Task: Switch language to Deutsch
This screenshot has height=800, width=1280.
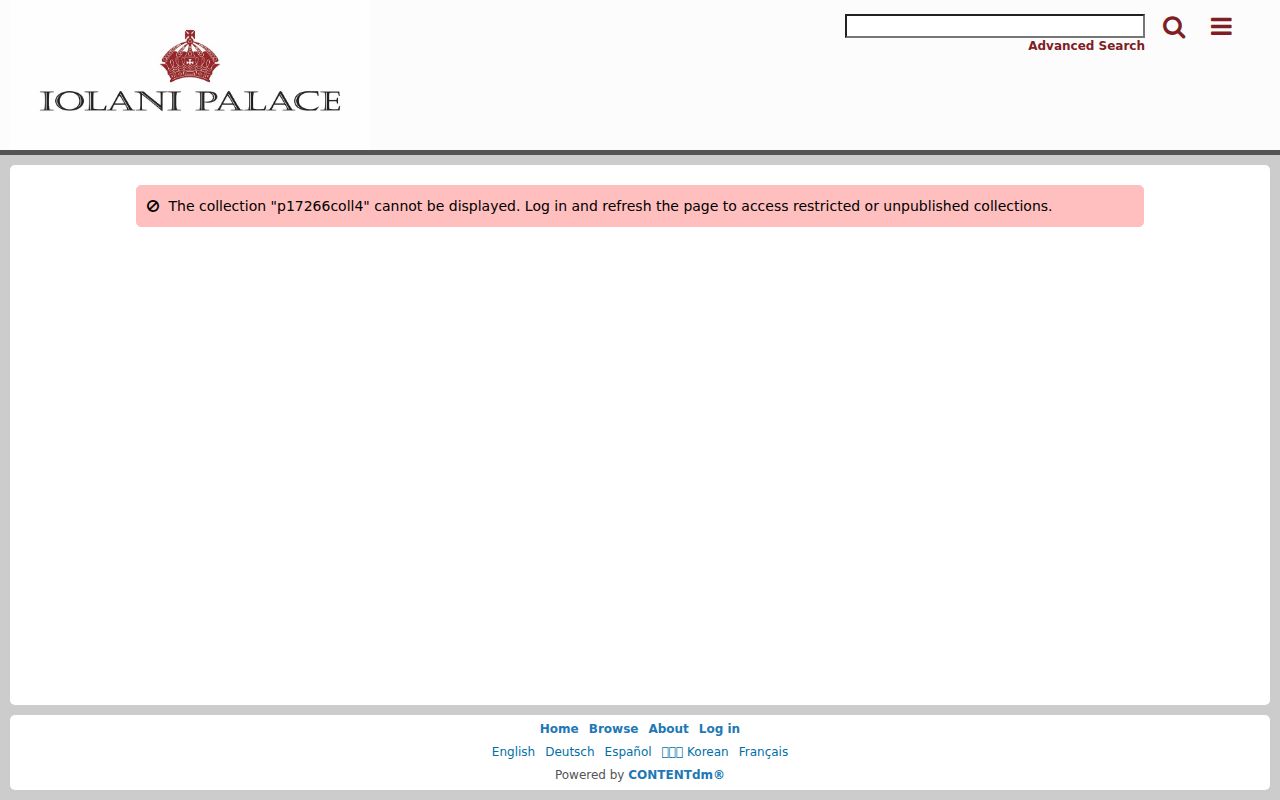Action: (x=570, y=752)
